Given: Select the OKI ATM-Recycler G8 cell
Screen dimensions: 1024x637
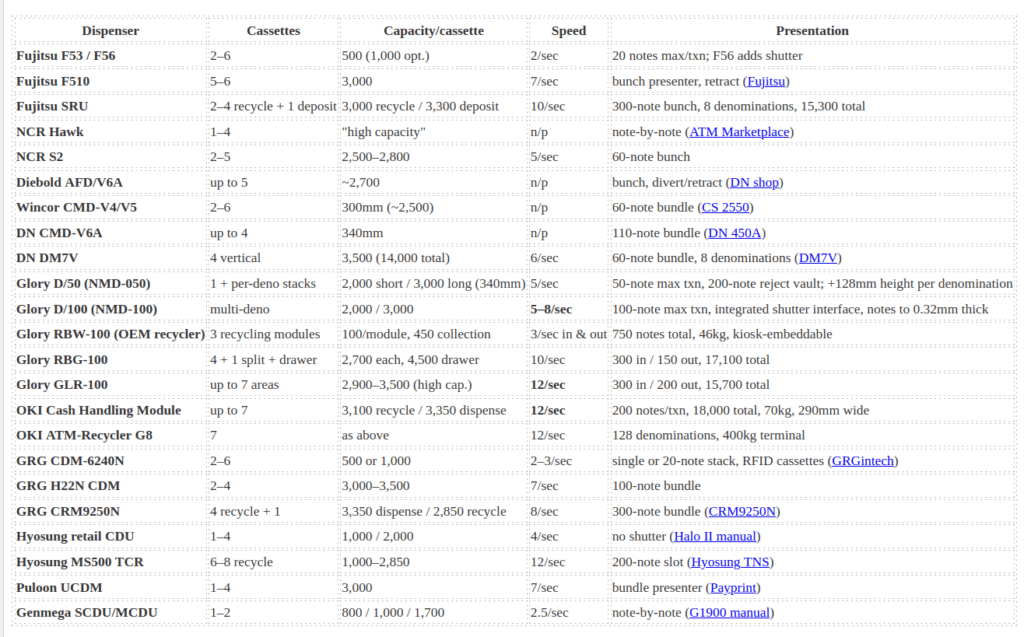Looking at the screenshot, I should [110, 436].
